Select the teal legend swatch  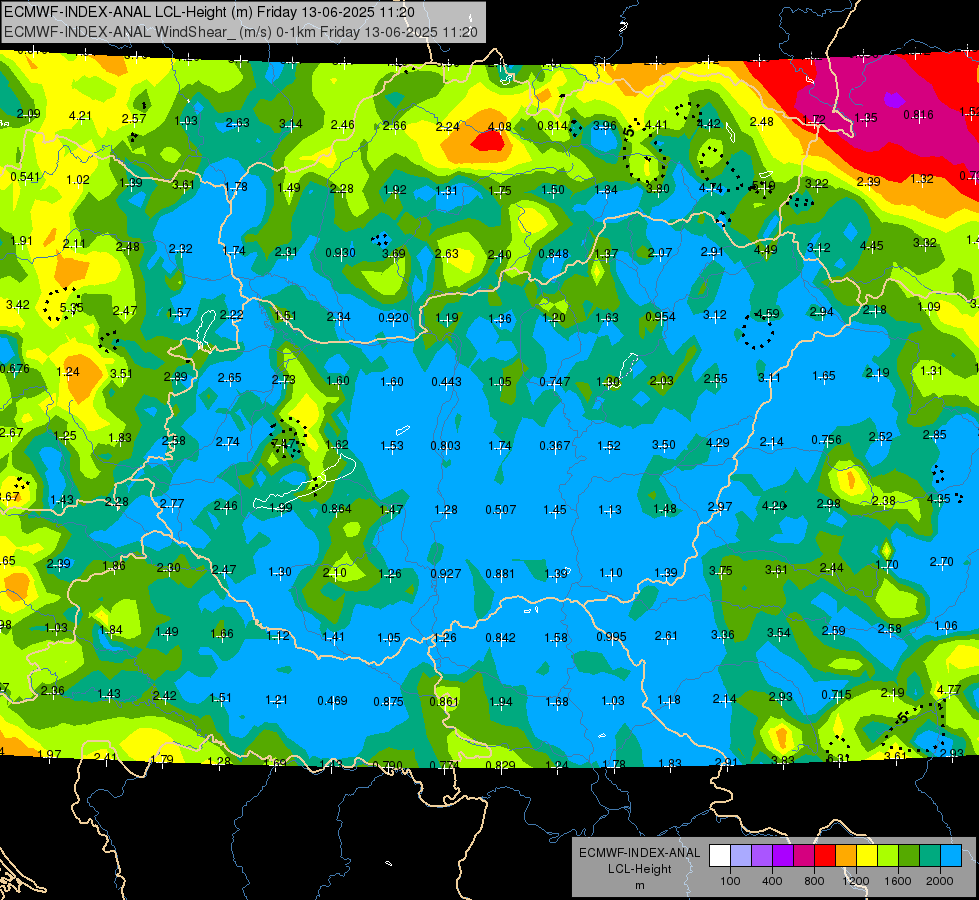point(930,855)
